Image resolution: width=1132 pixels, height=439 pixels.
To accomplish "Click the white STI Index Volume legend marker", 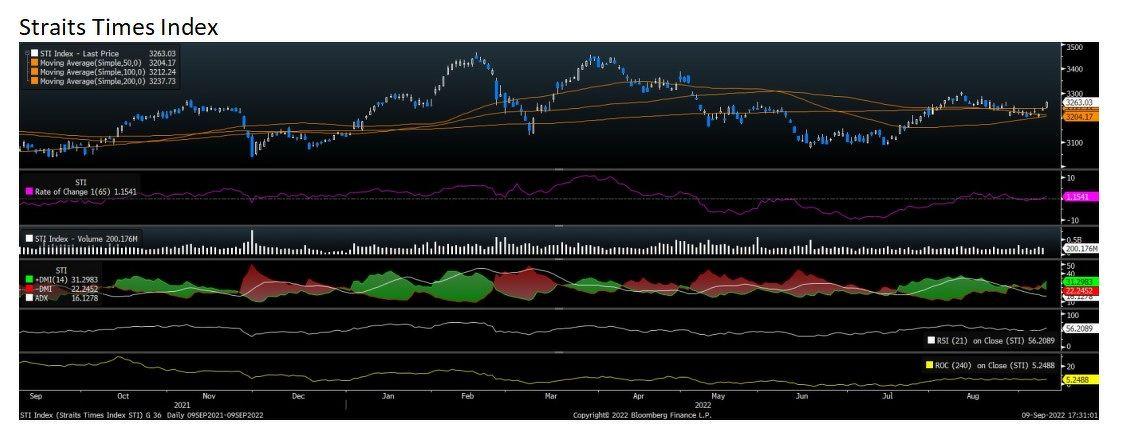I will 29,239.
